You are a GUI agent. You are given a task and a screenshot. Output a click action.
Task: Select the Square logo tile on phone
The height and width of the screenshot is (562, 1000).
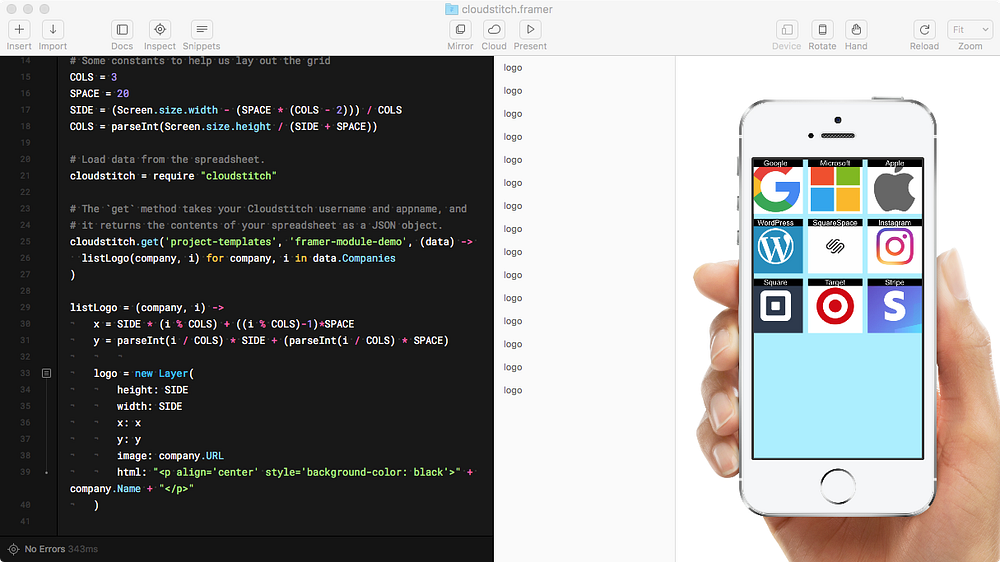(776, 306)
